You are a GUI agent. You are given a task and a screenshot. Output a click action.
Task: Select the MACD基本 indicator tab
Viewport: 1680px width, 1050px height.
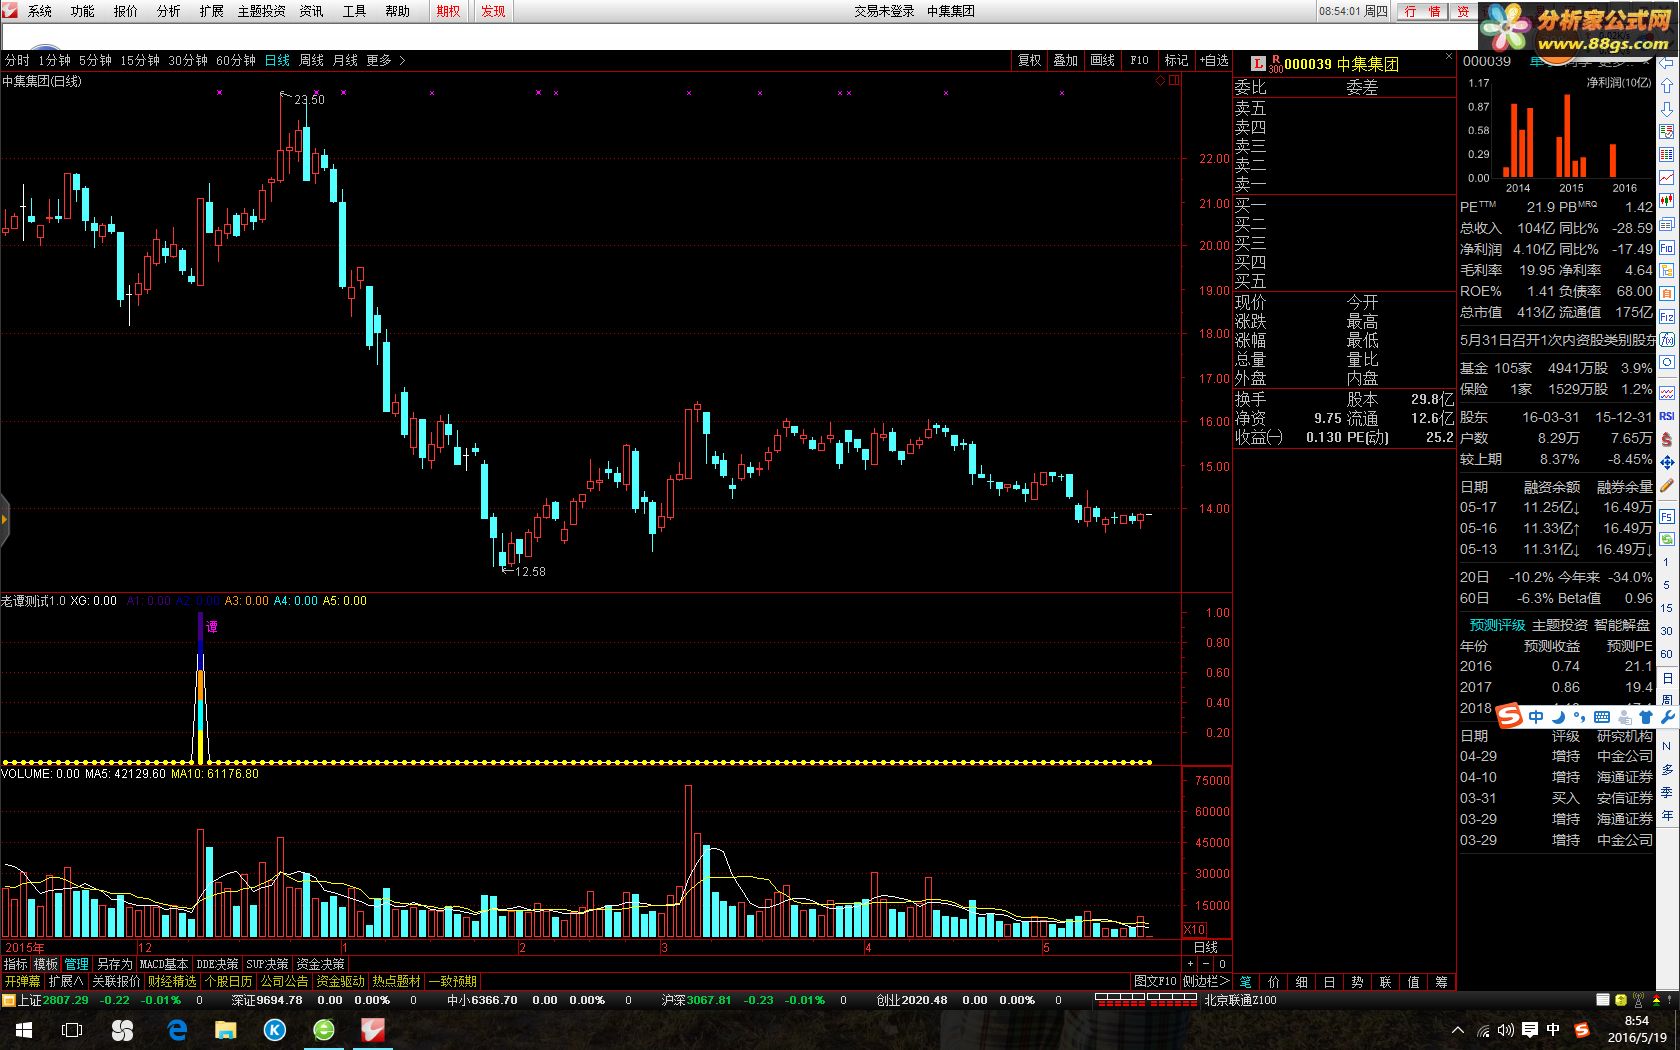click(x=164, y=964)
